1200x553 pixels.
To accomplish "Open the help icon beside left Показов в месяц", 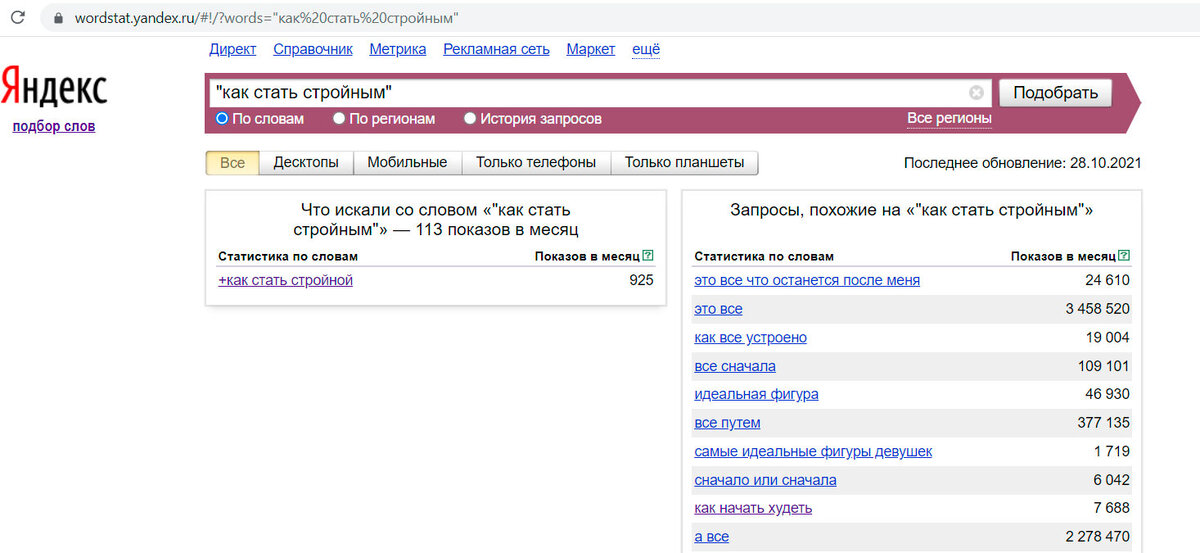I will pyautogui.click(x=648, y=256).
